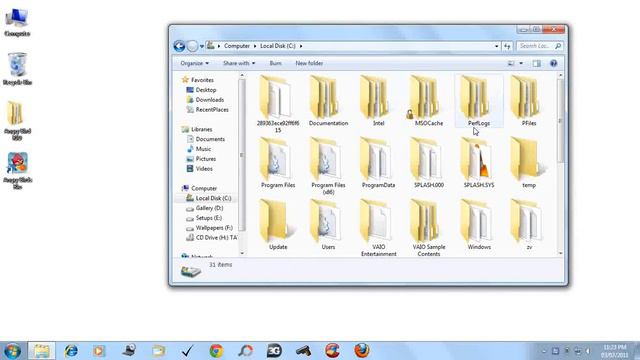Click the navigation pane scrollbar

242,155
